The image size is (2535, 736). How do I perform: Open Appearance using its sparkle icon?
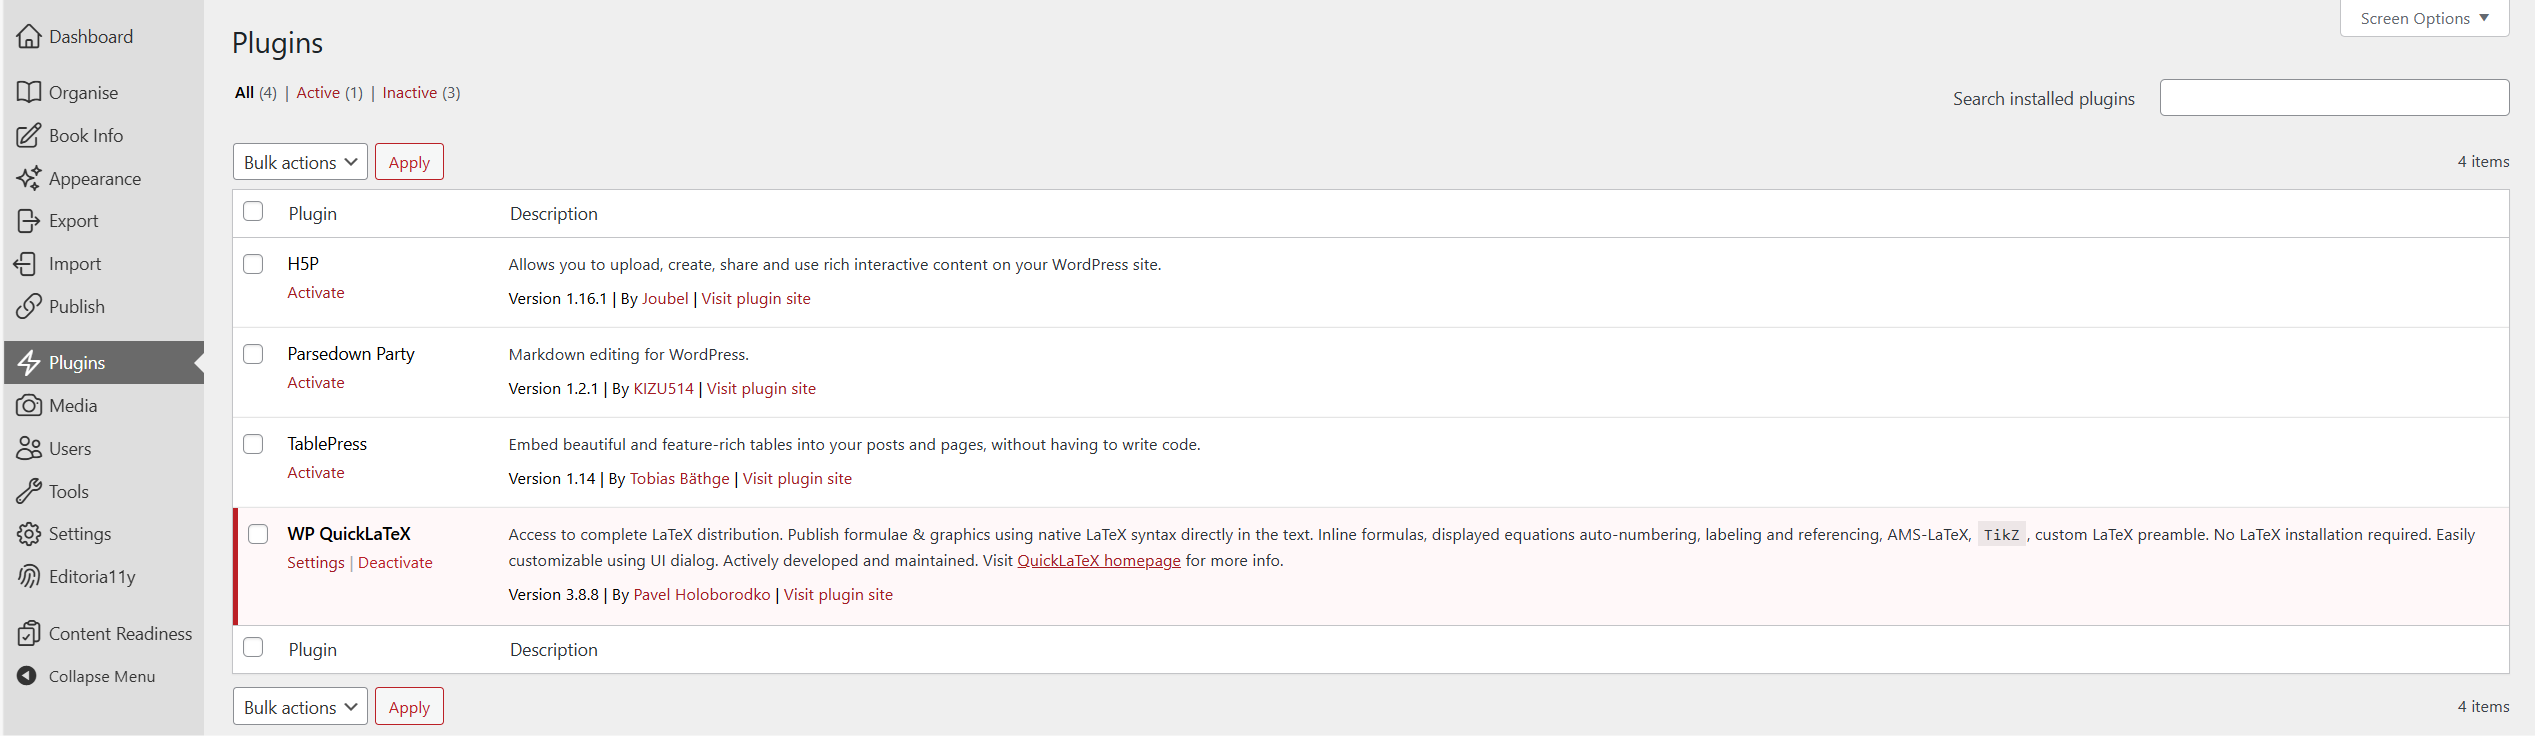coord(29,178)
